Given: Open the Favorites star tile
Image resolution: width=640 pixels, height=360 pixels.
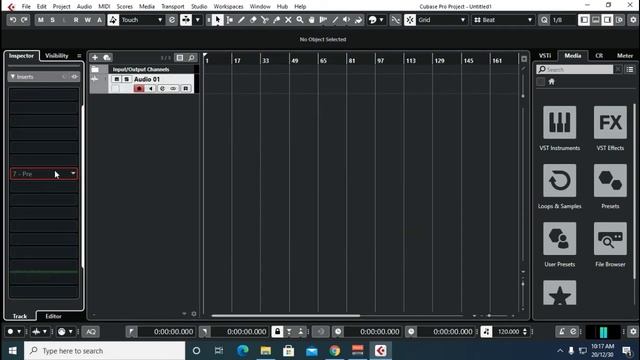Looking at the screenshot, I should coord(560,293).
